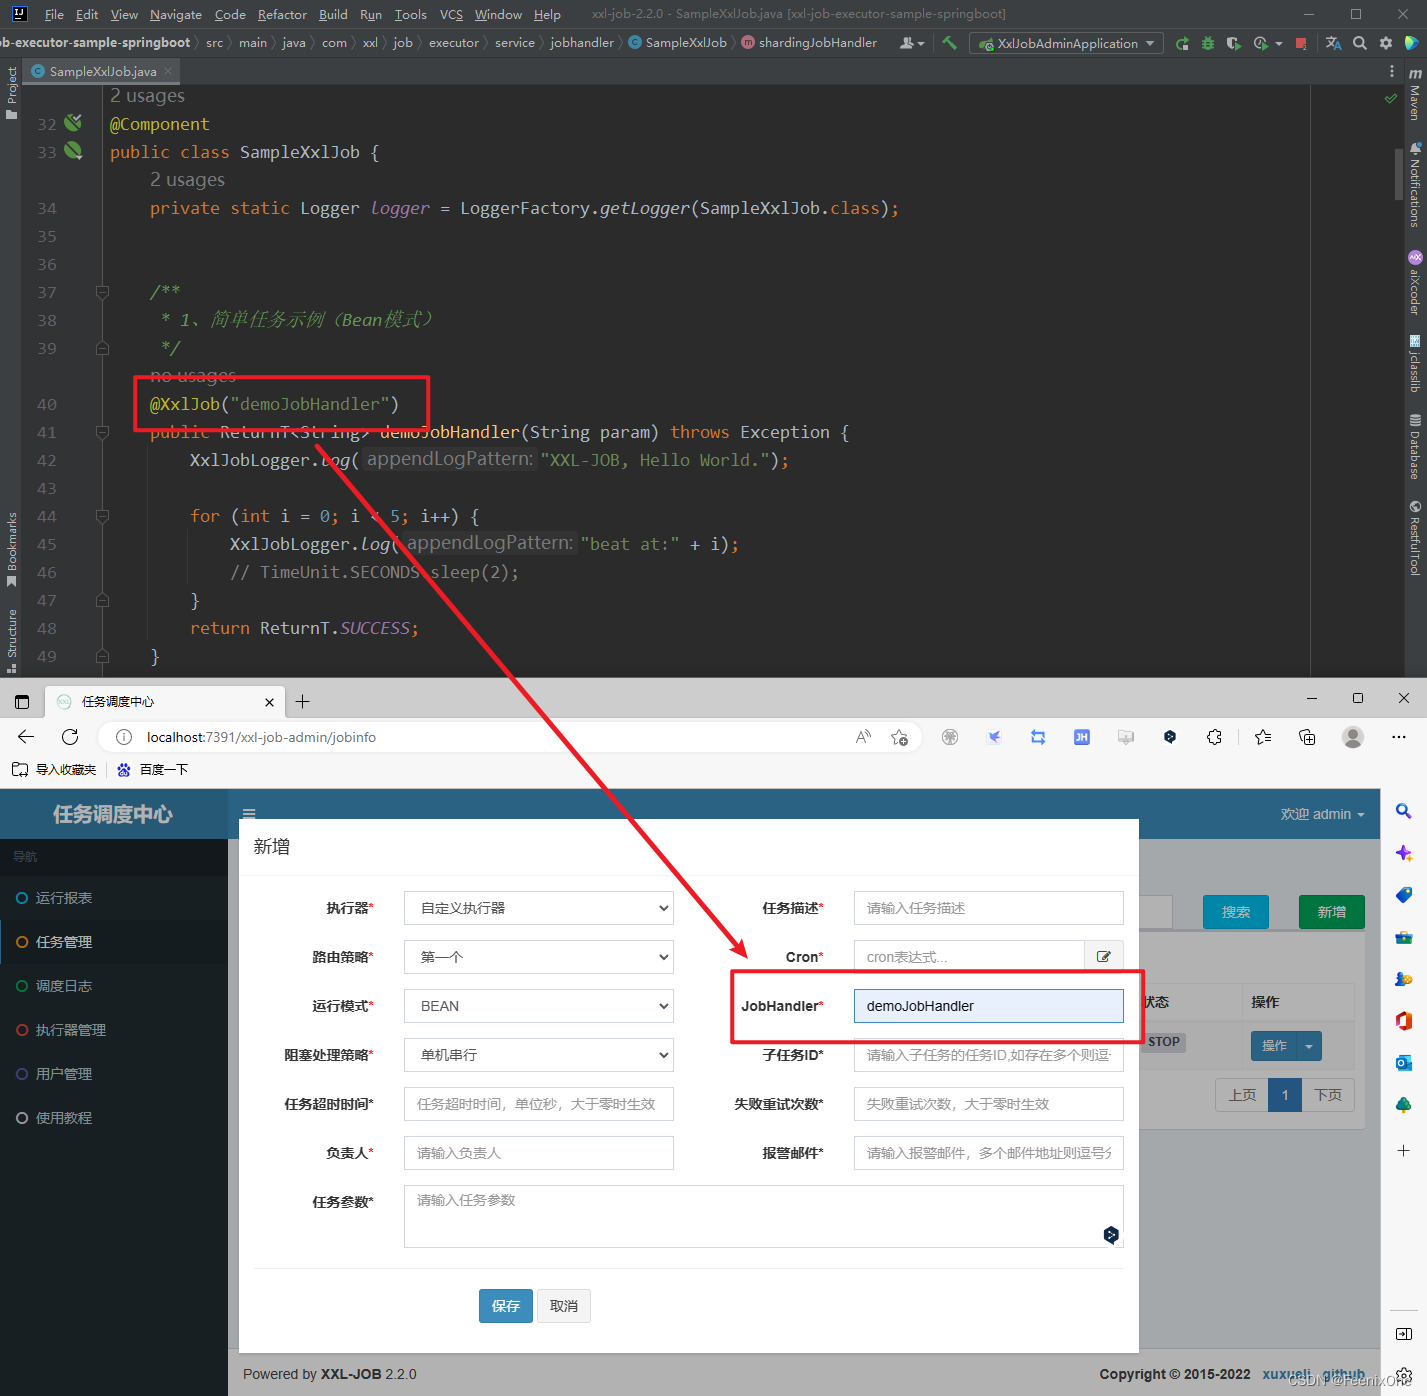This screenshot has width=1427, height=1396.
Task: Click the 取消 cancel button
Action: pos(564,1306)
